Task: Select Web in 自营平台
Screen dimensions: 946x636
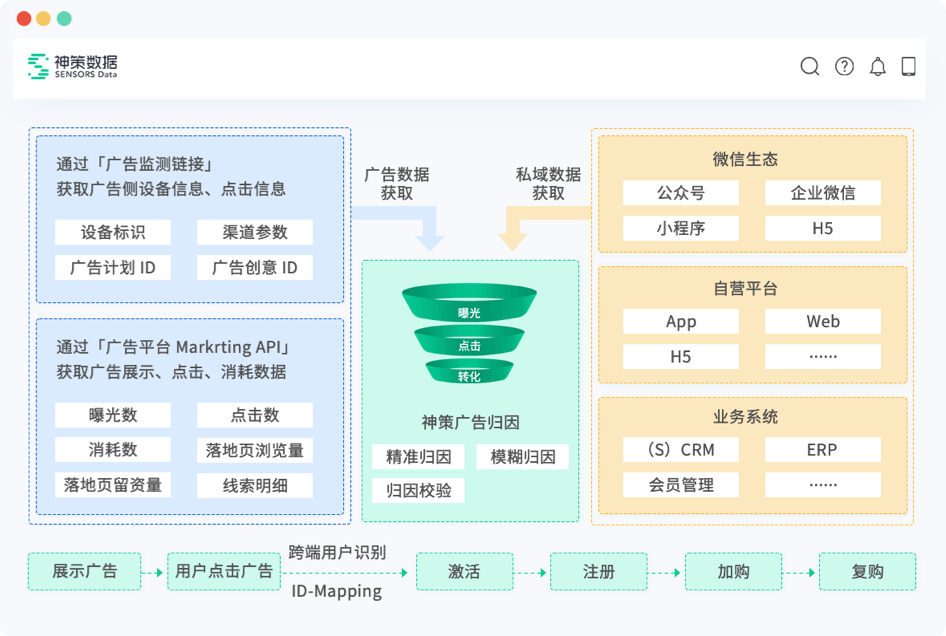Action: point(823,321)
